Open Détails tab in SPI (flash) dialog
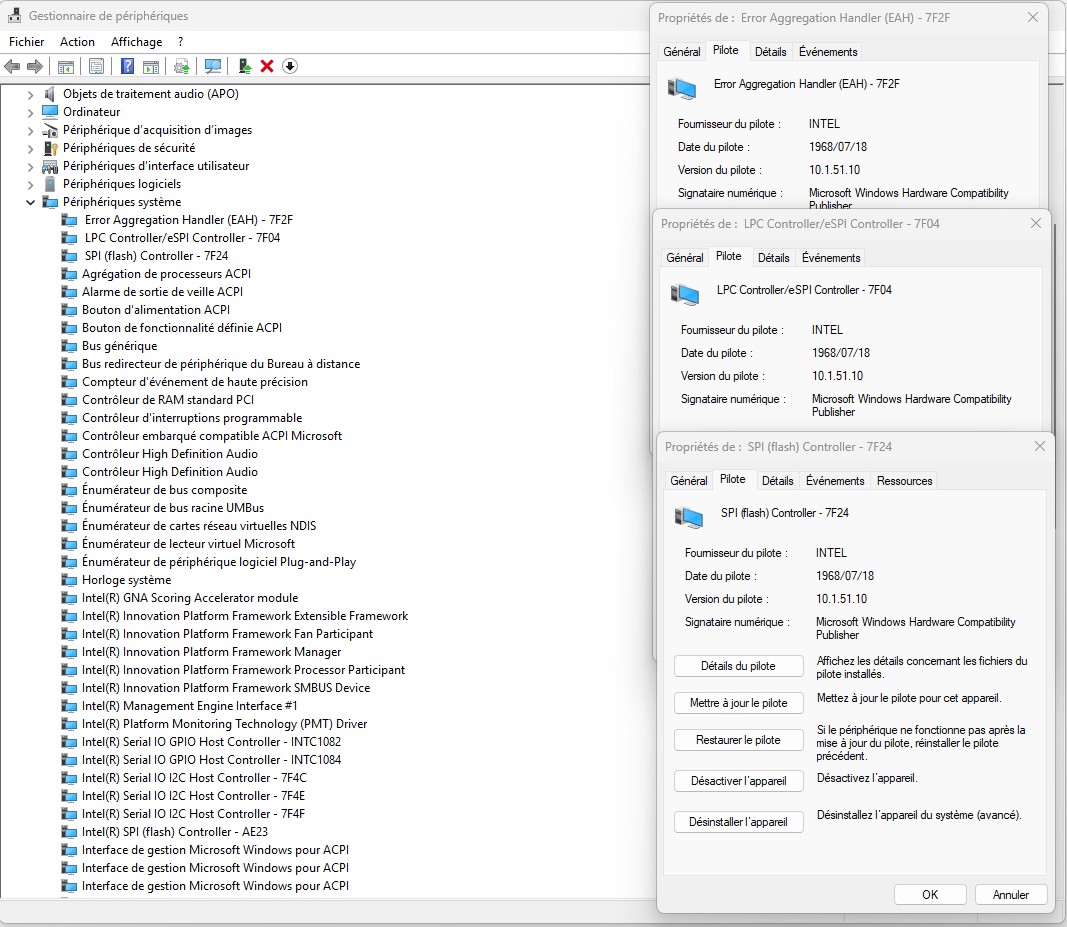The width and height of the screenshot is (1067, 927). click(777, 481)
